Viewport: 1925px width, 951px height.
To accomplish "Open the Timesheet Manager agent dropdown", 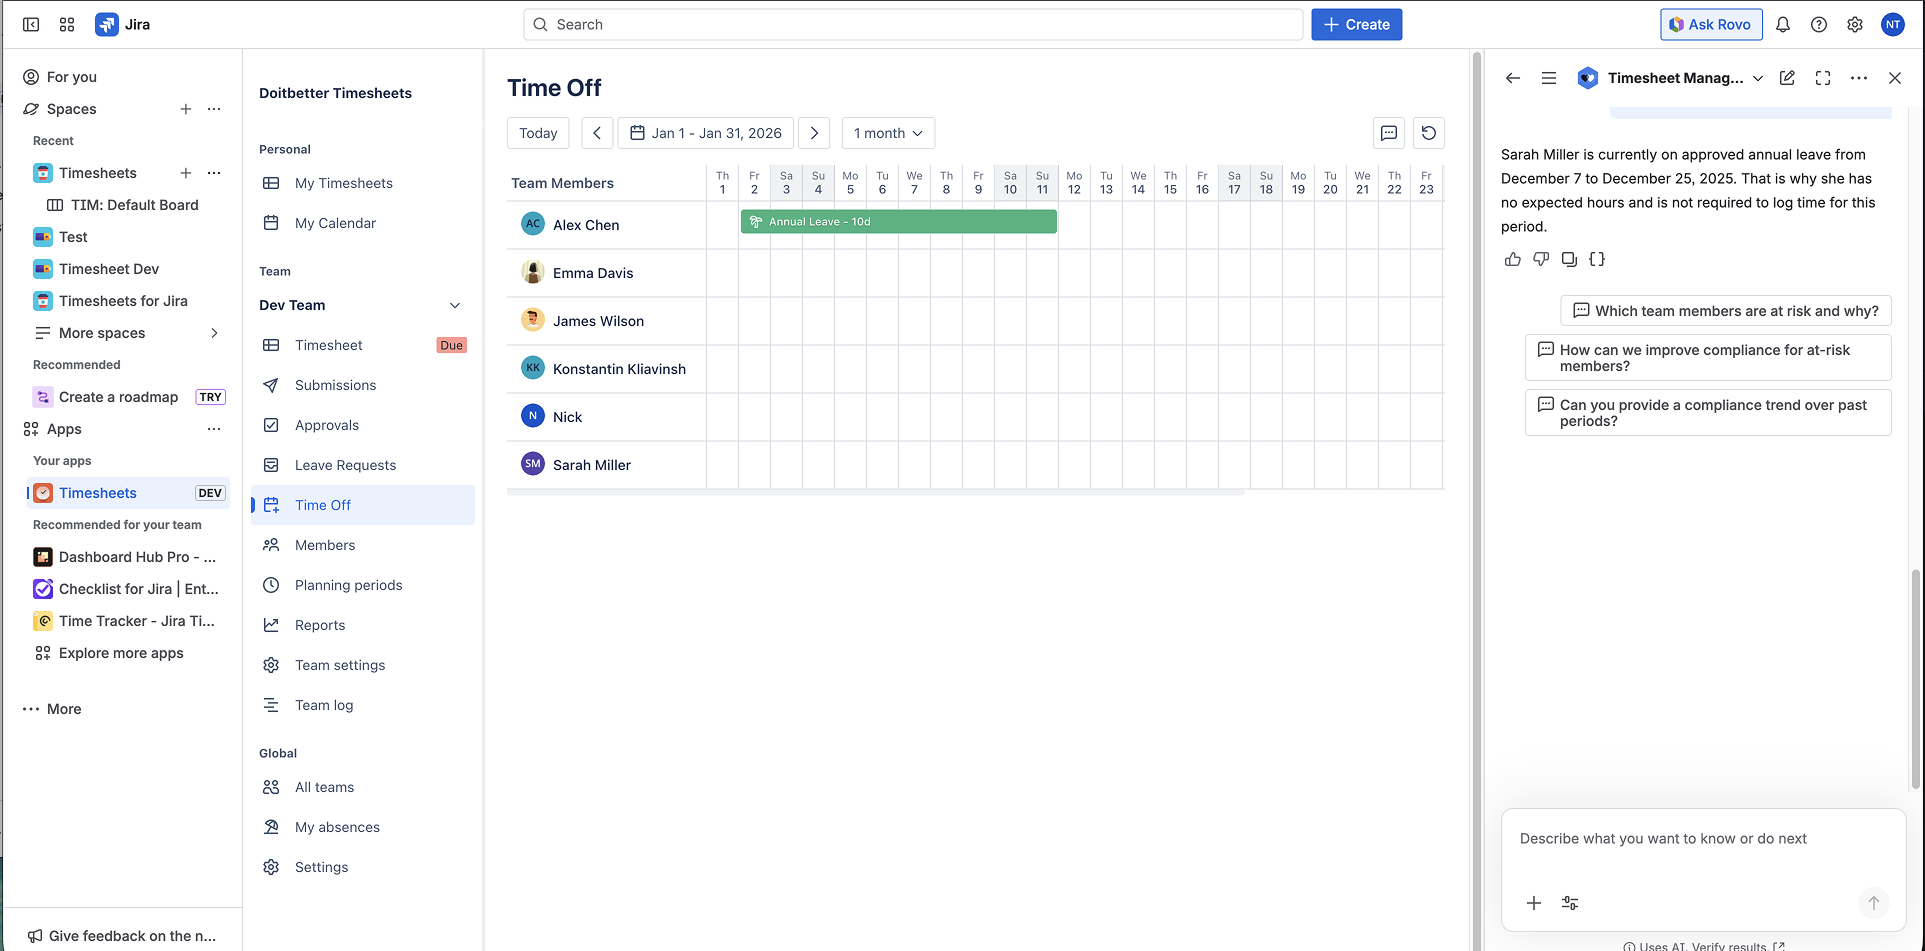I will [1758, 78].
